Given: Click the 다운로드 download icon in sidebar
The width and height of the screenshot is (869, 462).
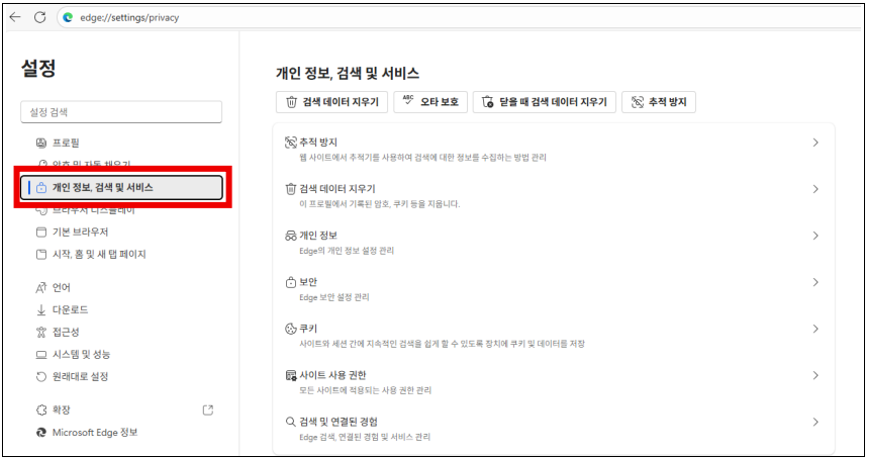Looking at the screenshot, I should point(41,310).
